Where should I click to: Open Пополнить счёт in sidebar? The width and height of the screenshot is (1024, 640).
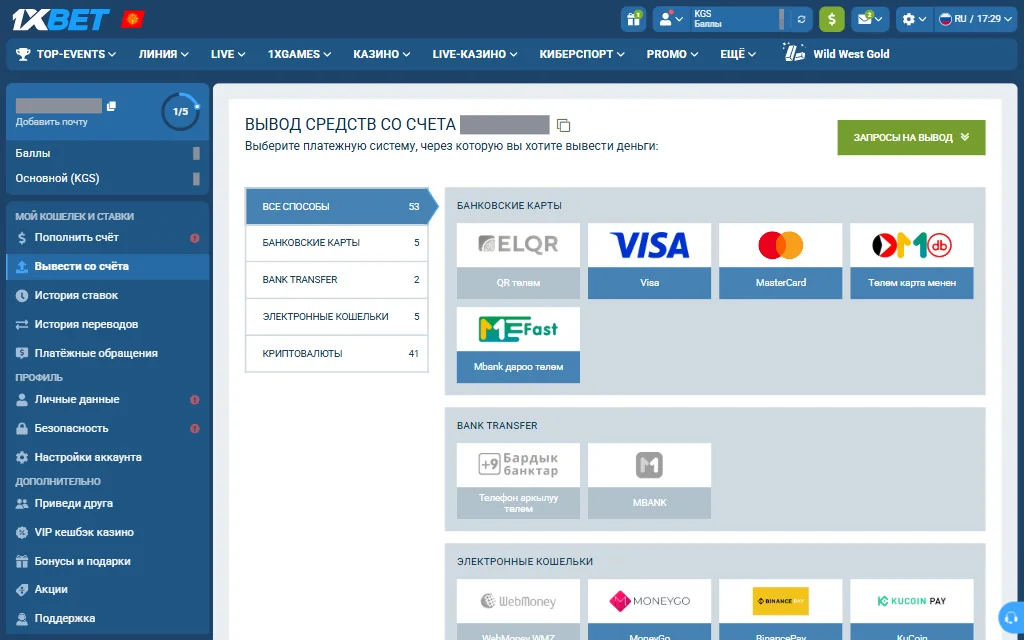108,238
